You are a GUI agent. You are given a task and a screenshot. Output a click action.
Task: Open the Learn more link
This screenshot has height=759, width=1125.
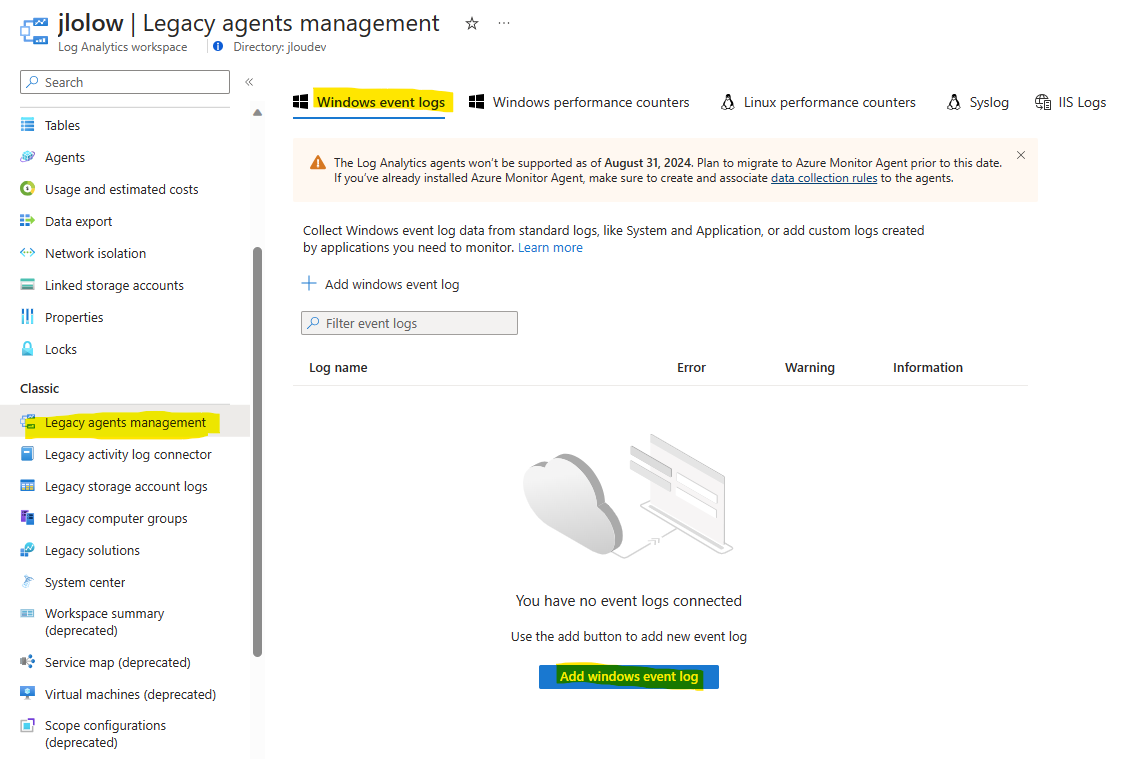tap(550, 248)
